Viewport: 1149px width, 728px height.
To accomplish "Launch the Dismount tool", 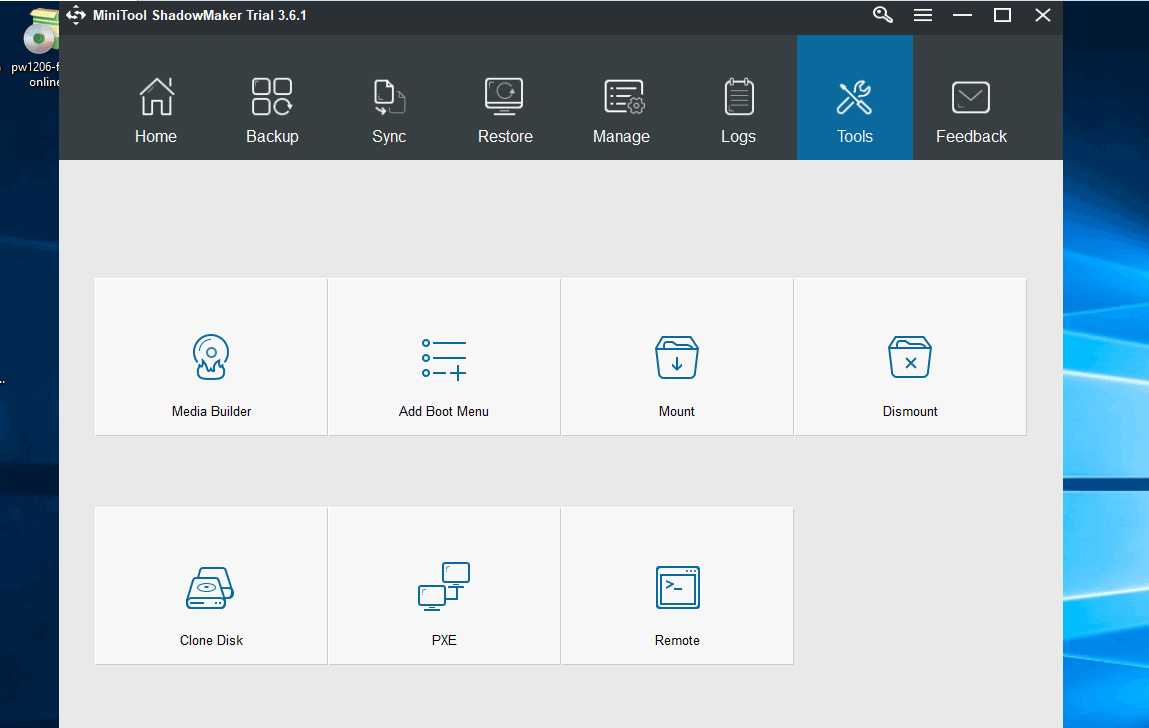I will pyautogui.click(x=909, y=357).
